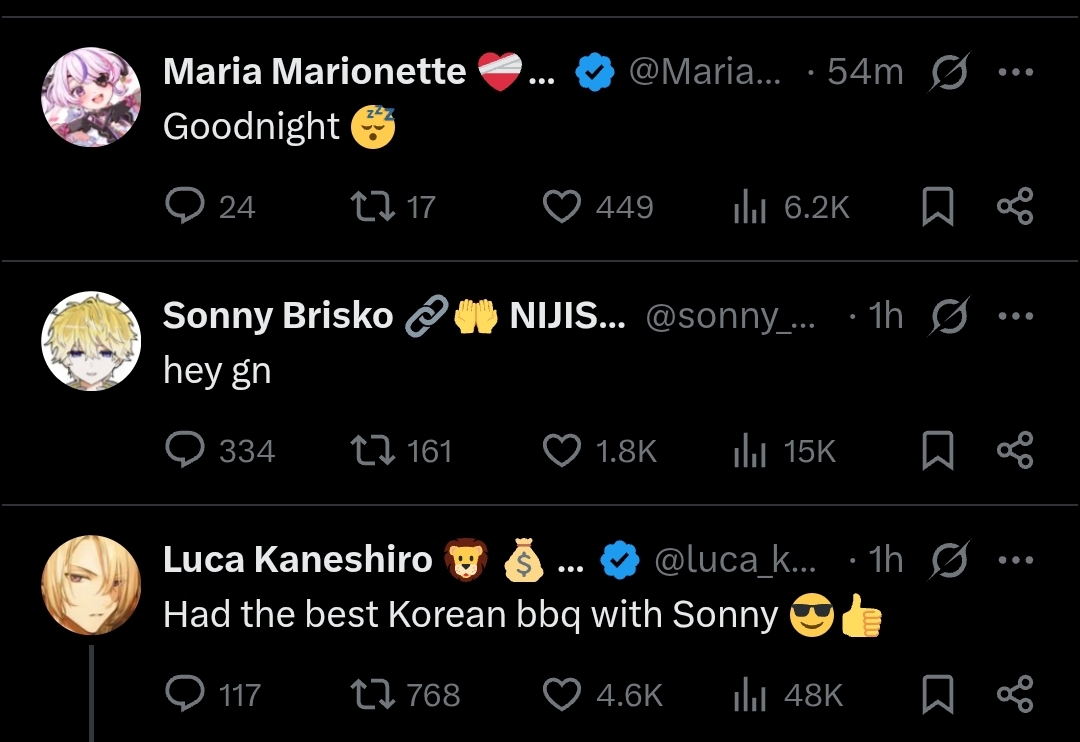The image size is (1080, 742).
Task: Open Sonny Brisko's avatar
Action: pyautogui.click(x=91, y=341)
